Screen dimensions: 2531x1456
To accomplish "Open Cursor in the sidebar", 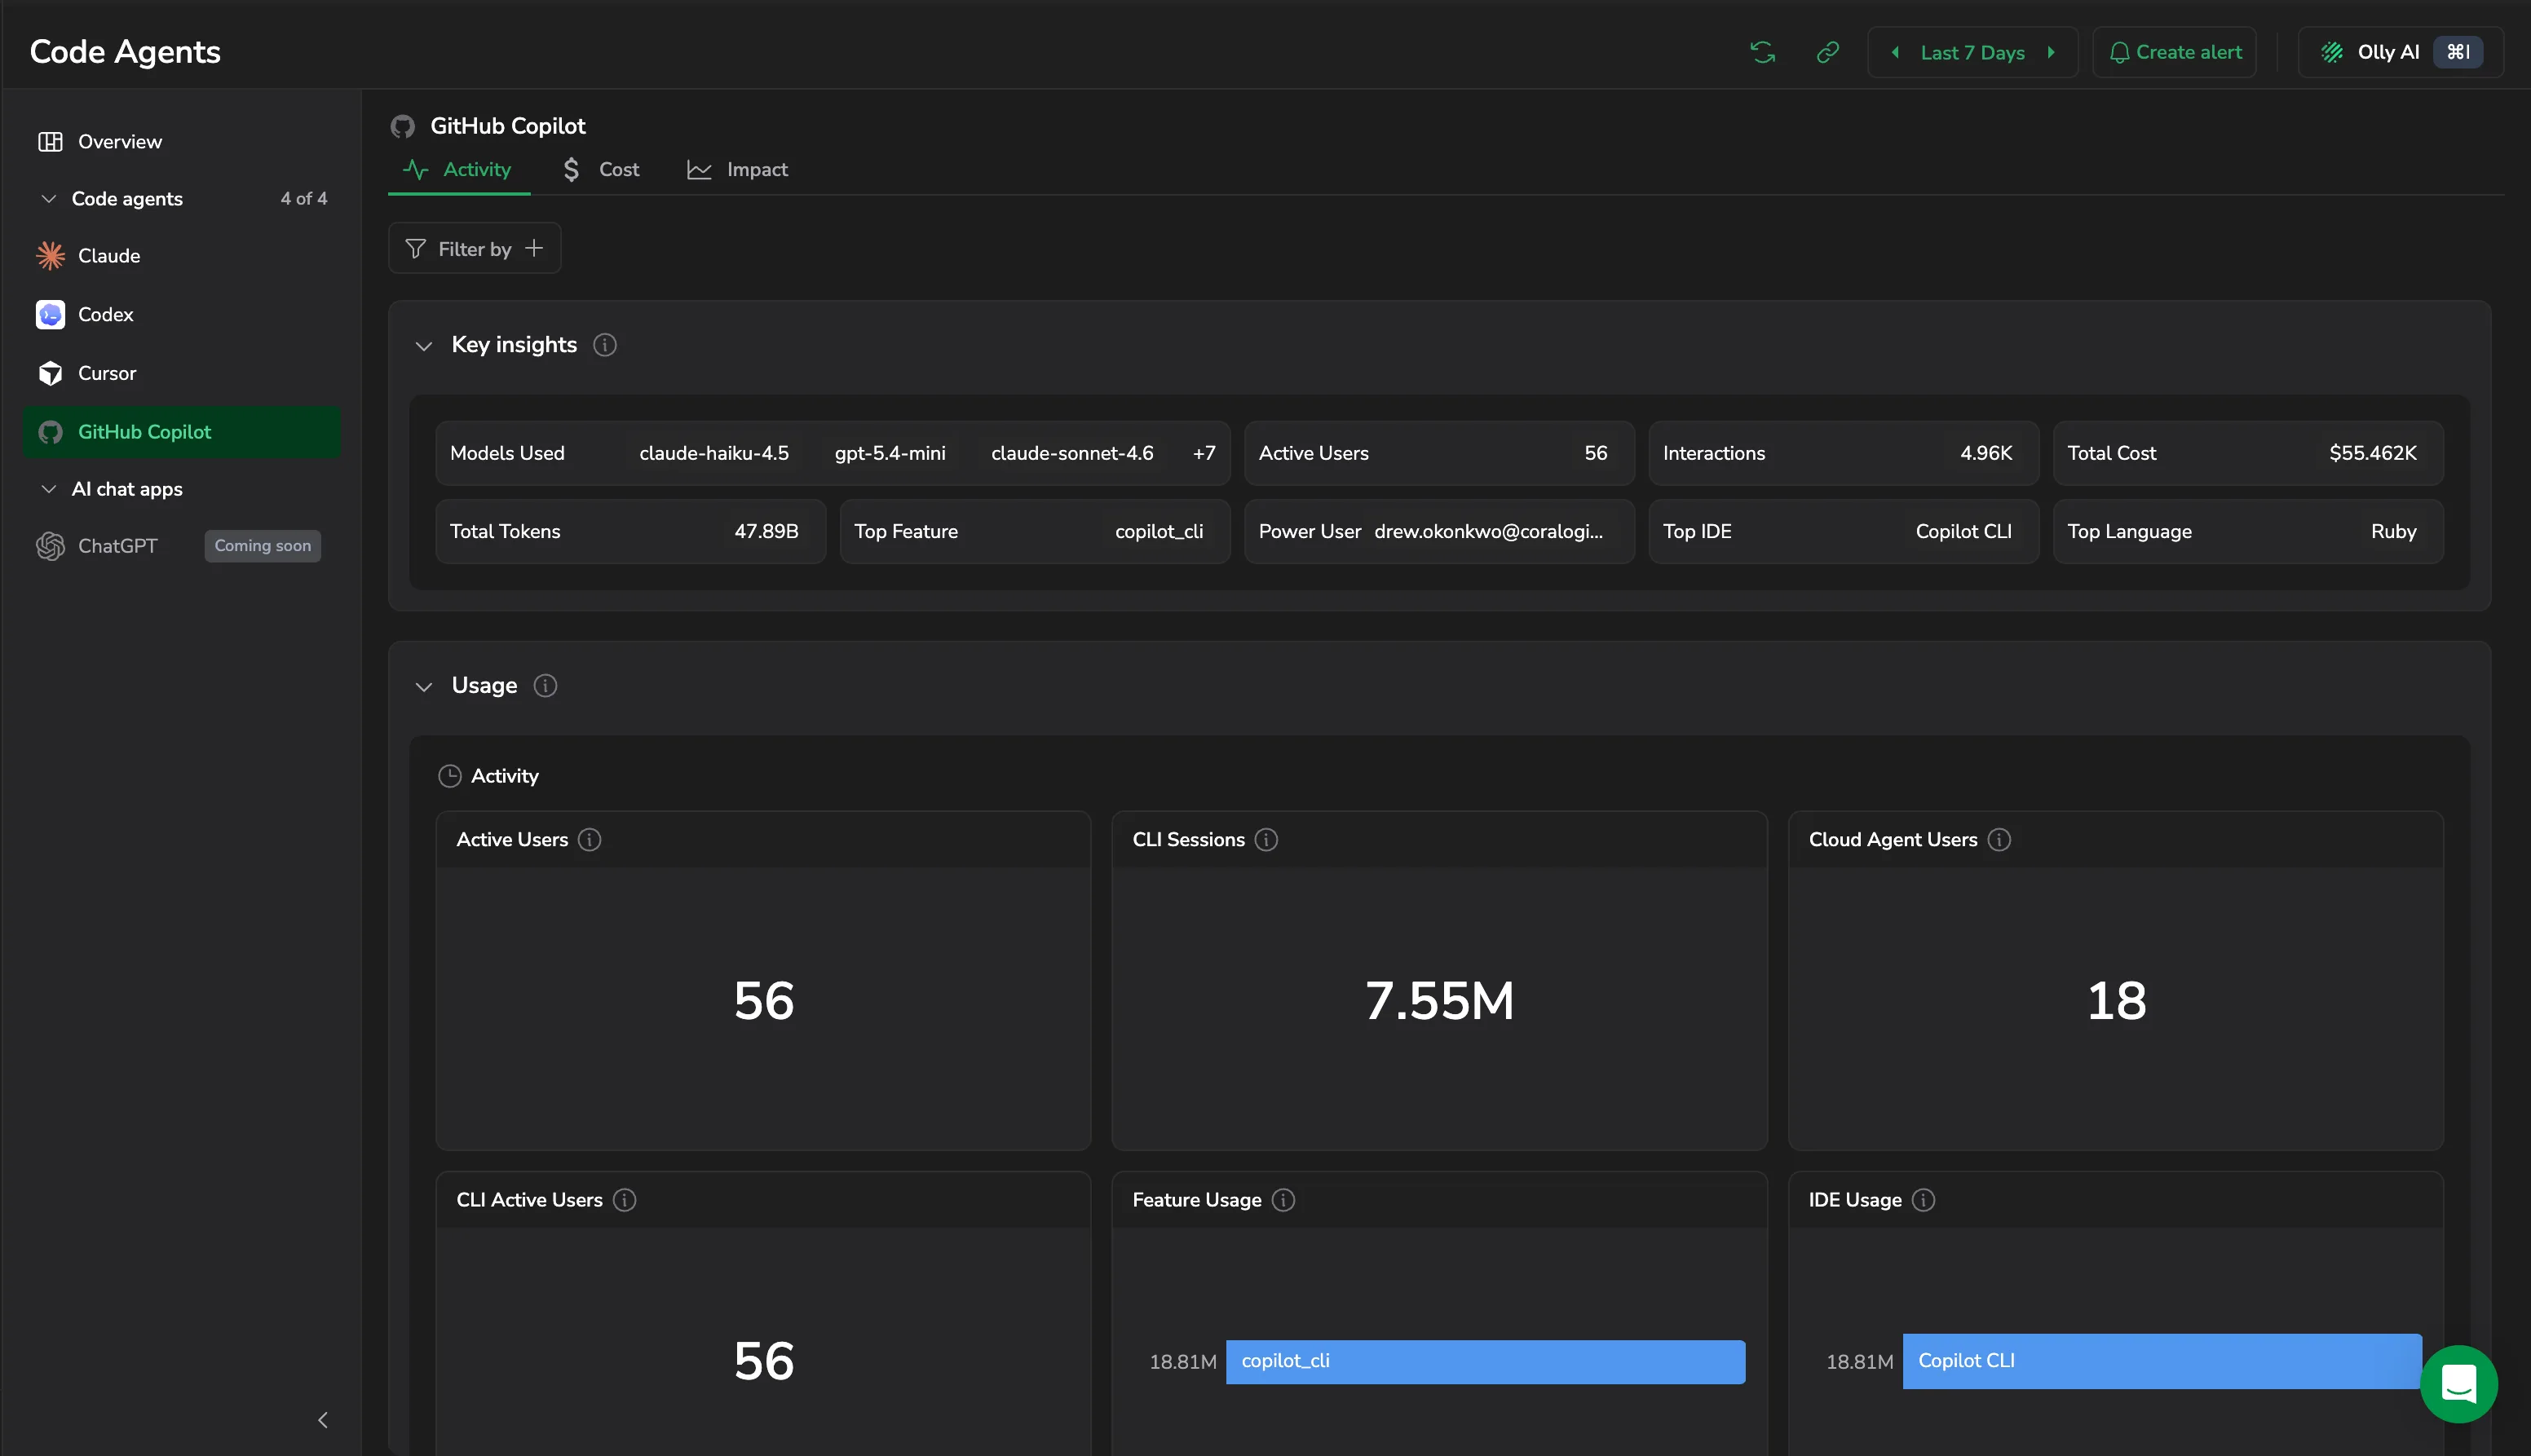I will click(x=181, y=374).
